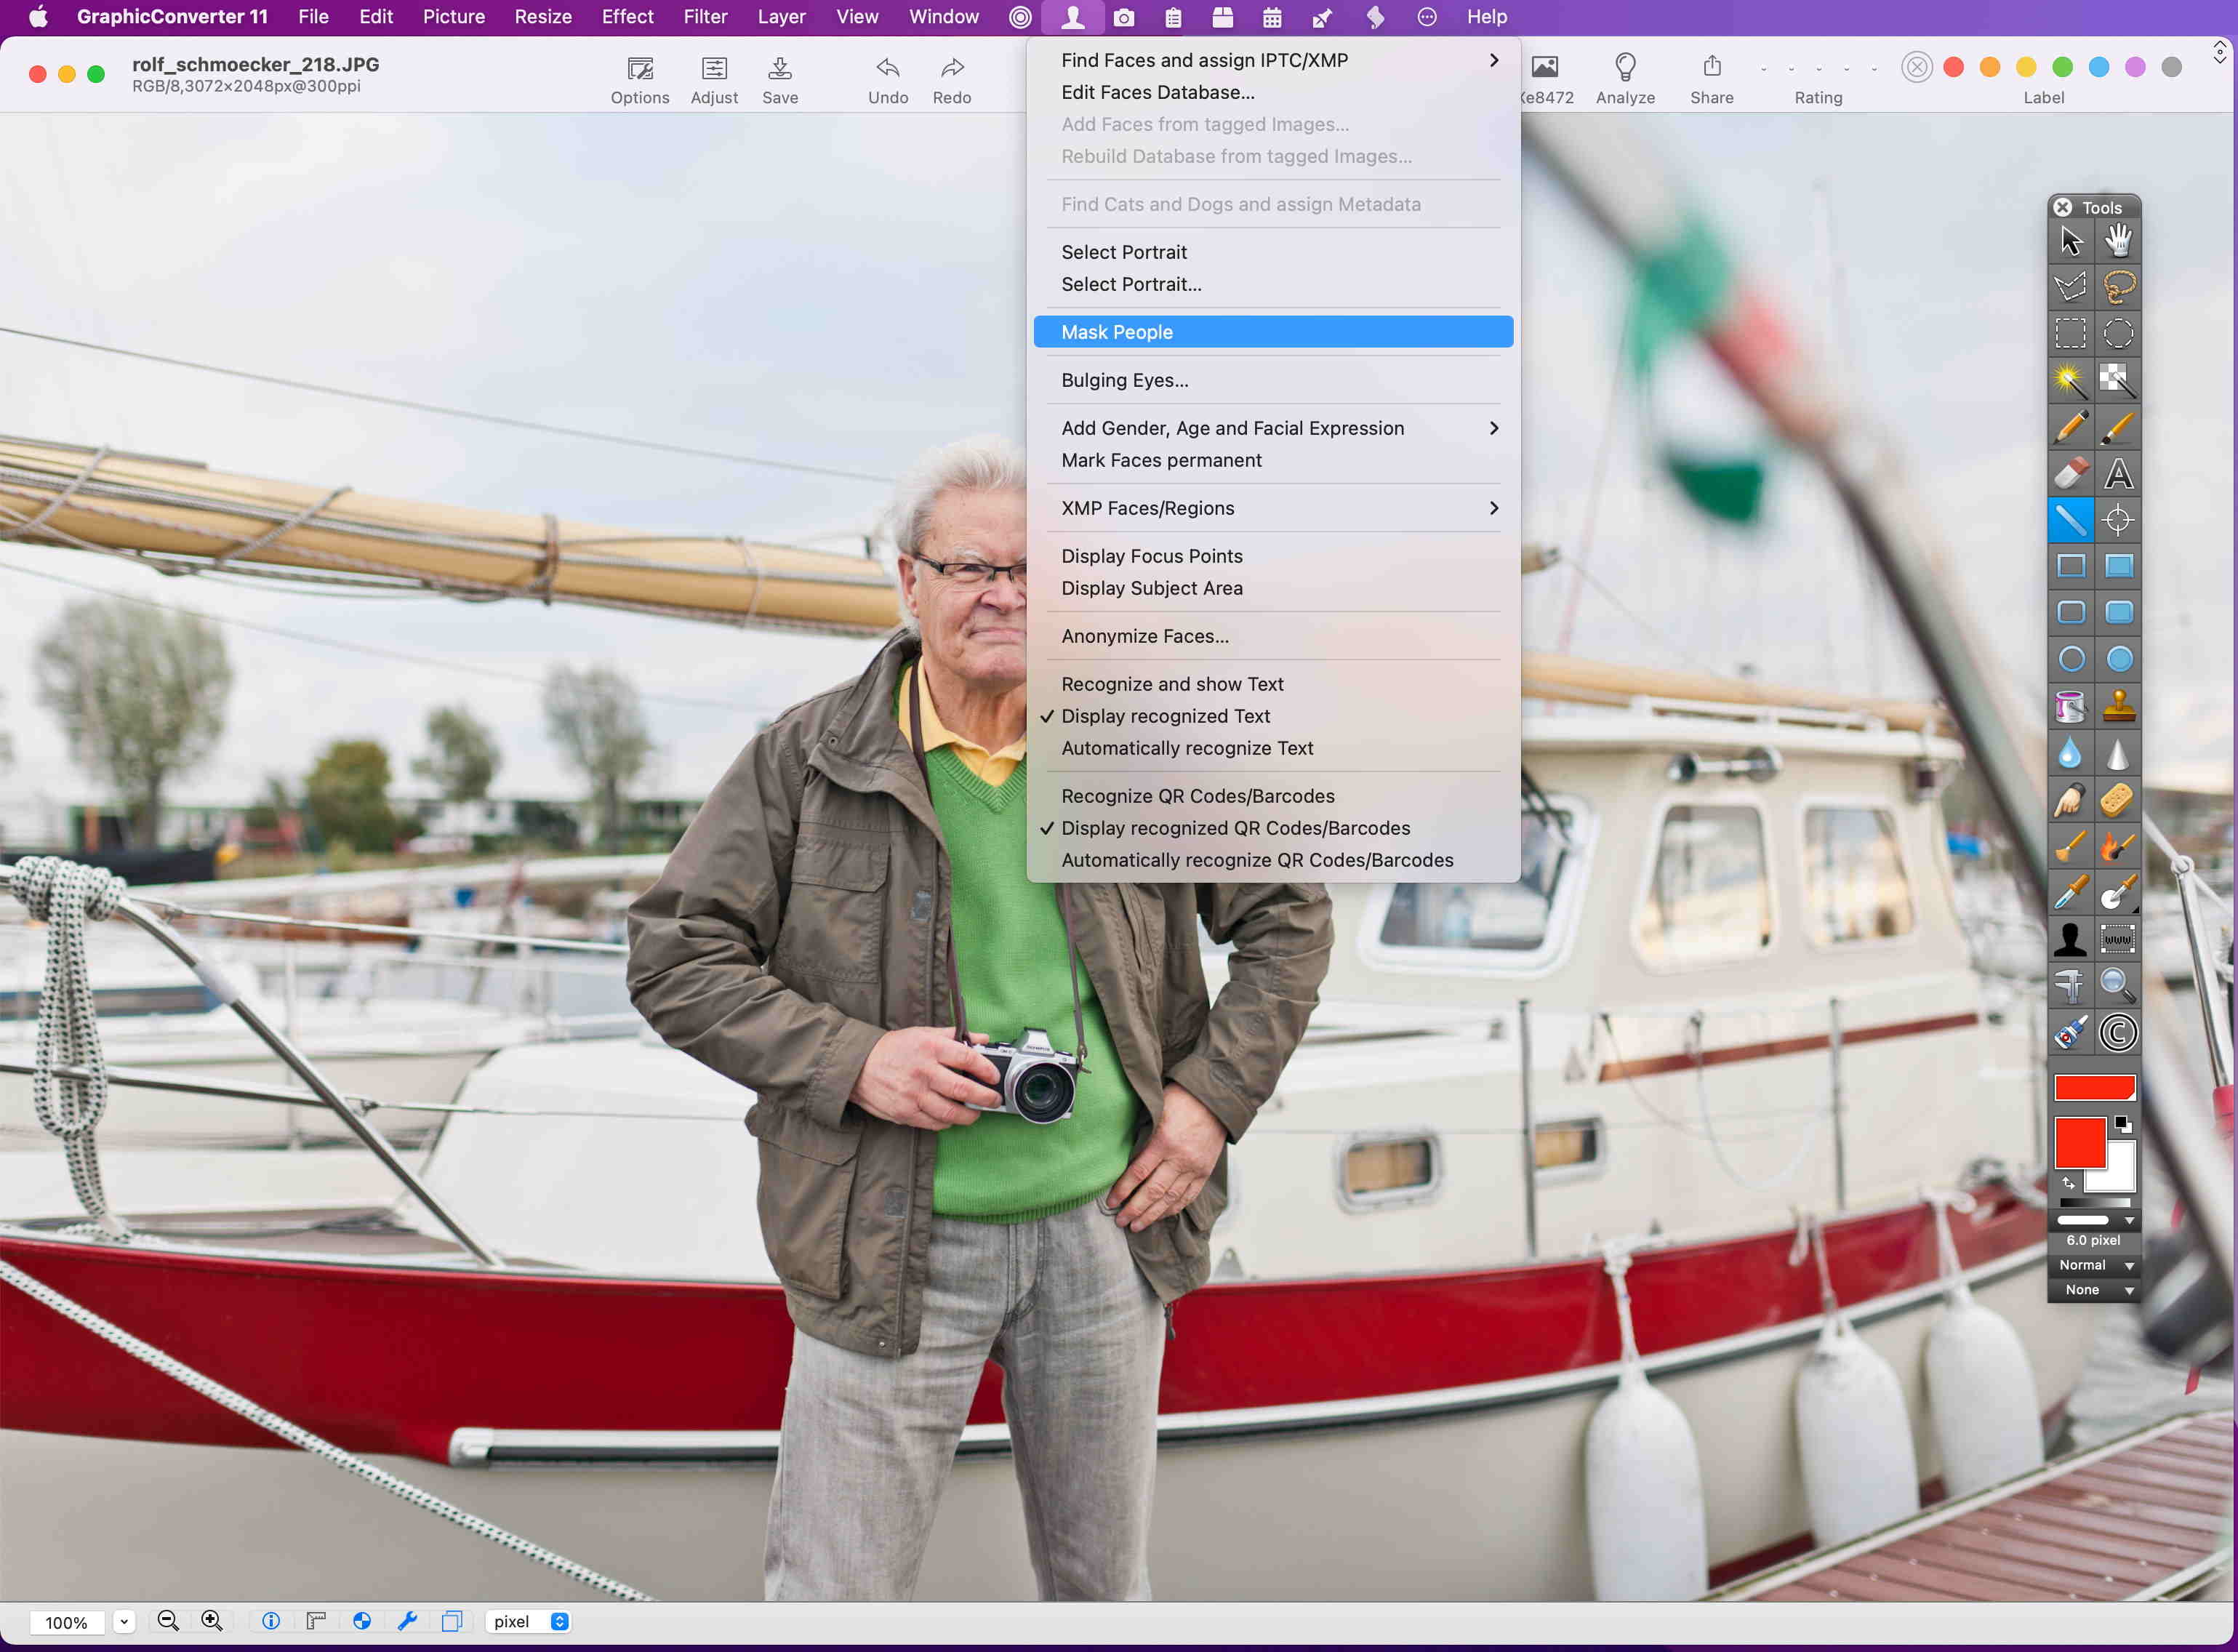
Task: Choose the polygon selection tool
Action: (x=2070, y=287)
